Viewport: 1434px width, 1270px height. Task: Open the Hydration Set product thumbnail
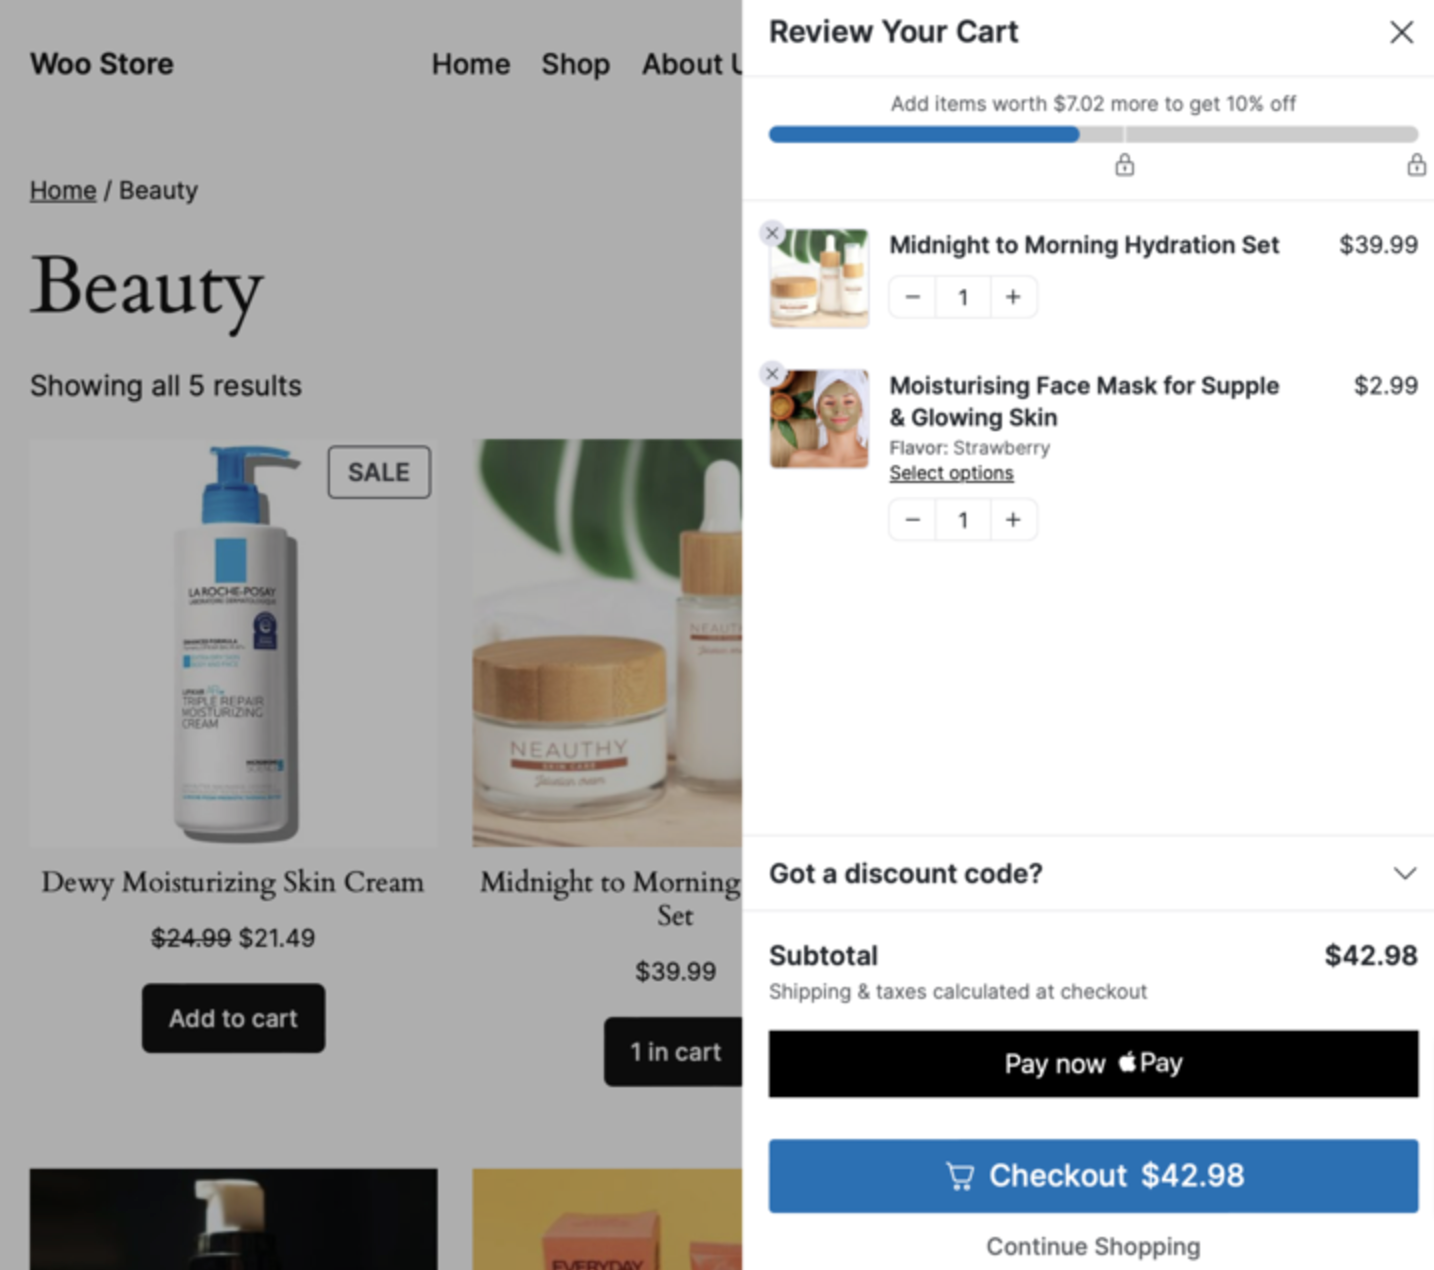pos(818,278)
